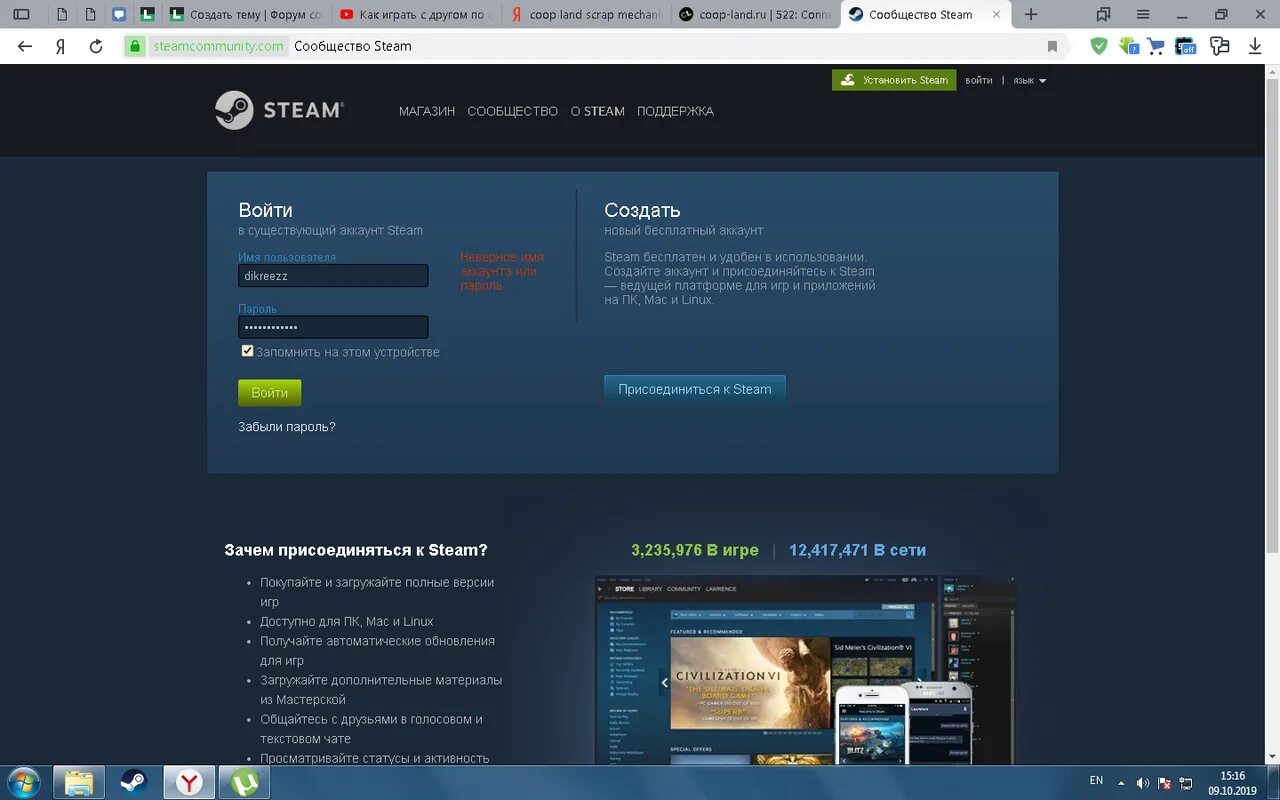Click the Зачем присоединяться к Steam? heading

[x=356, y=550]
